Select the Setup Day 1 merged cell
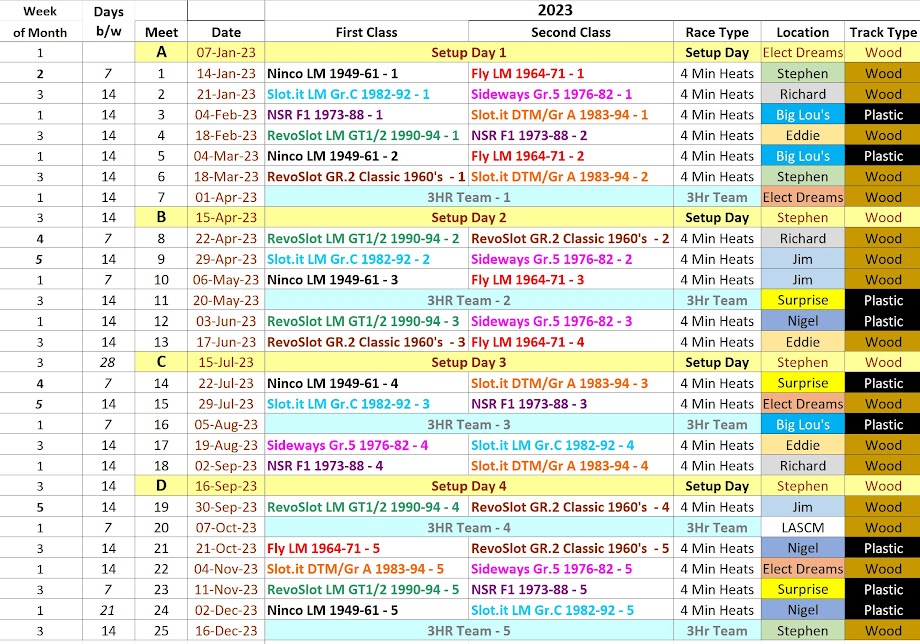920x644 pixels. (468, 52)
